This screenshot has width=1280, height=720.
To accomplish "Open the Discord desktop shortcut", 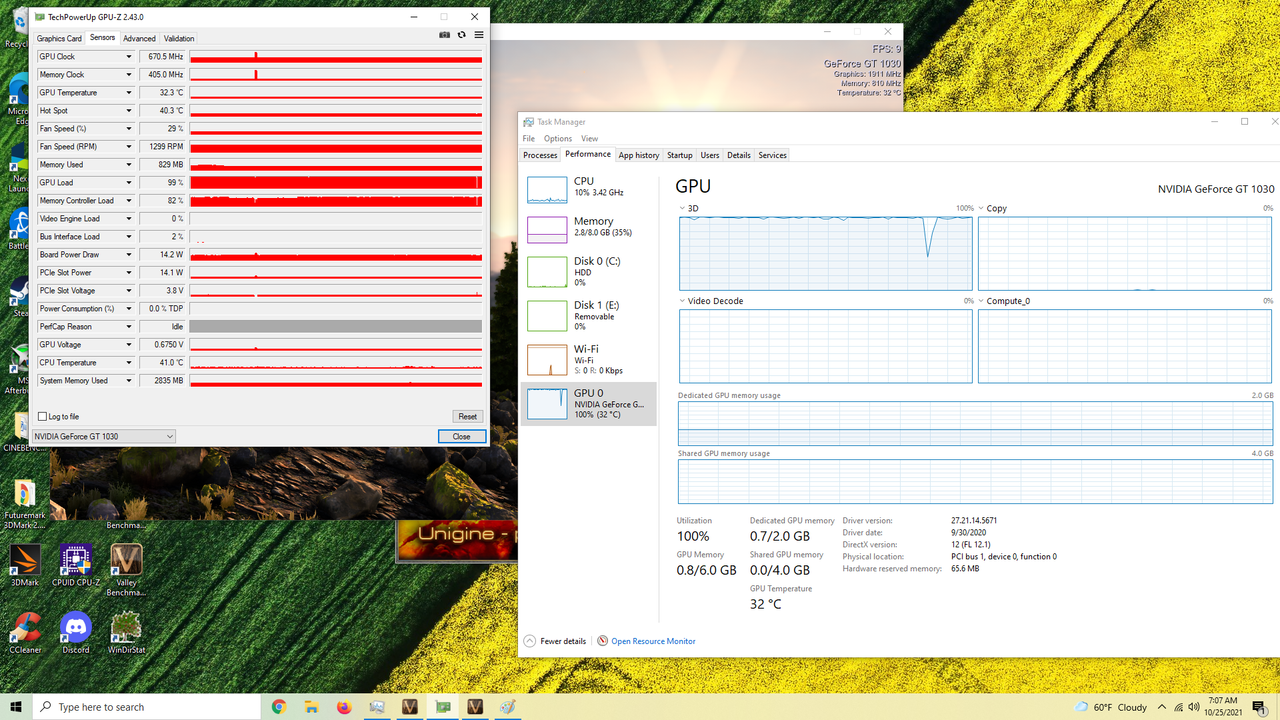I will 76,632.
